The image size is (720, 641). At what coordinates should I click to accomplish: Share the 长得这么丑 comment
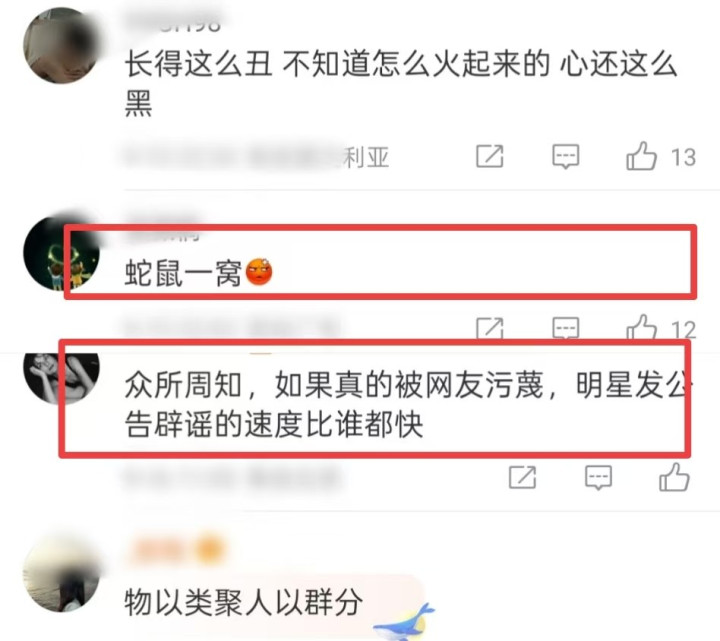[x=489, y=156]
